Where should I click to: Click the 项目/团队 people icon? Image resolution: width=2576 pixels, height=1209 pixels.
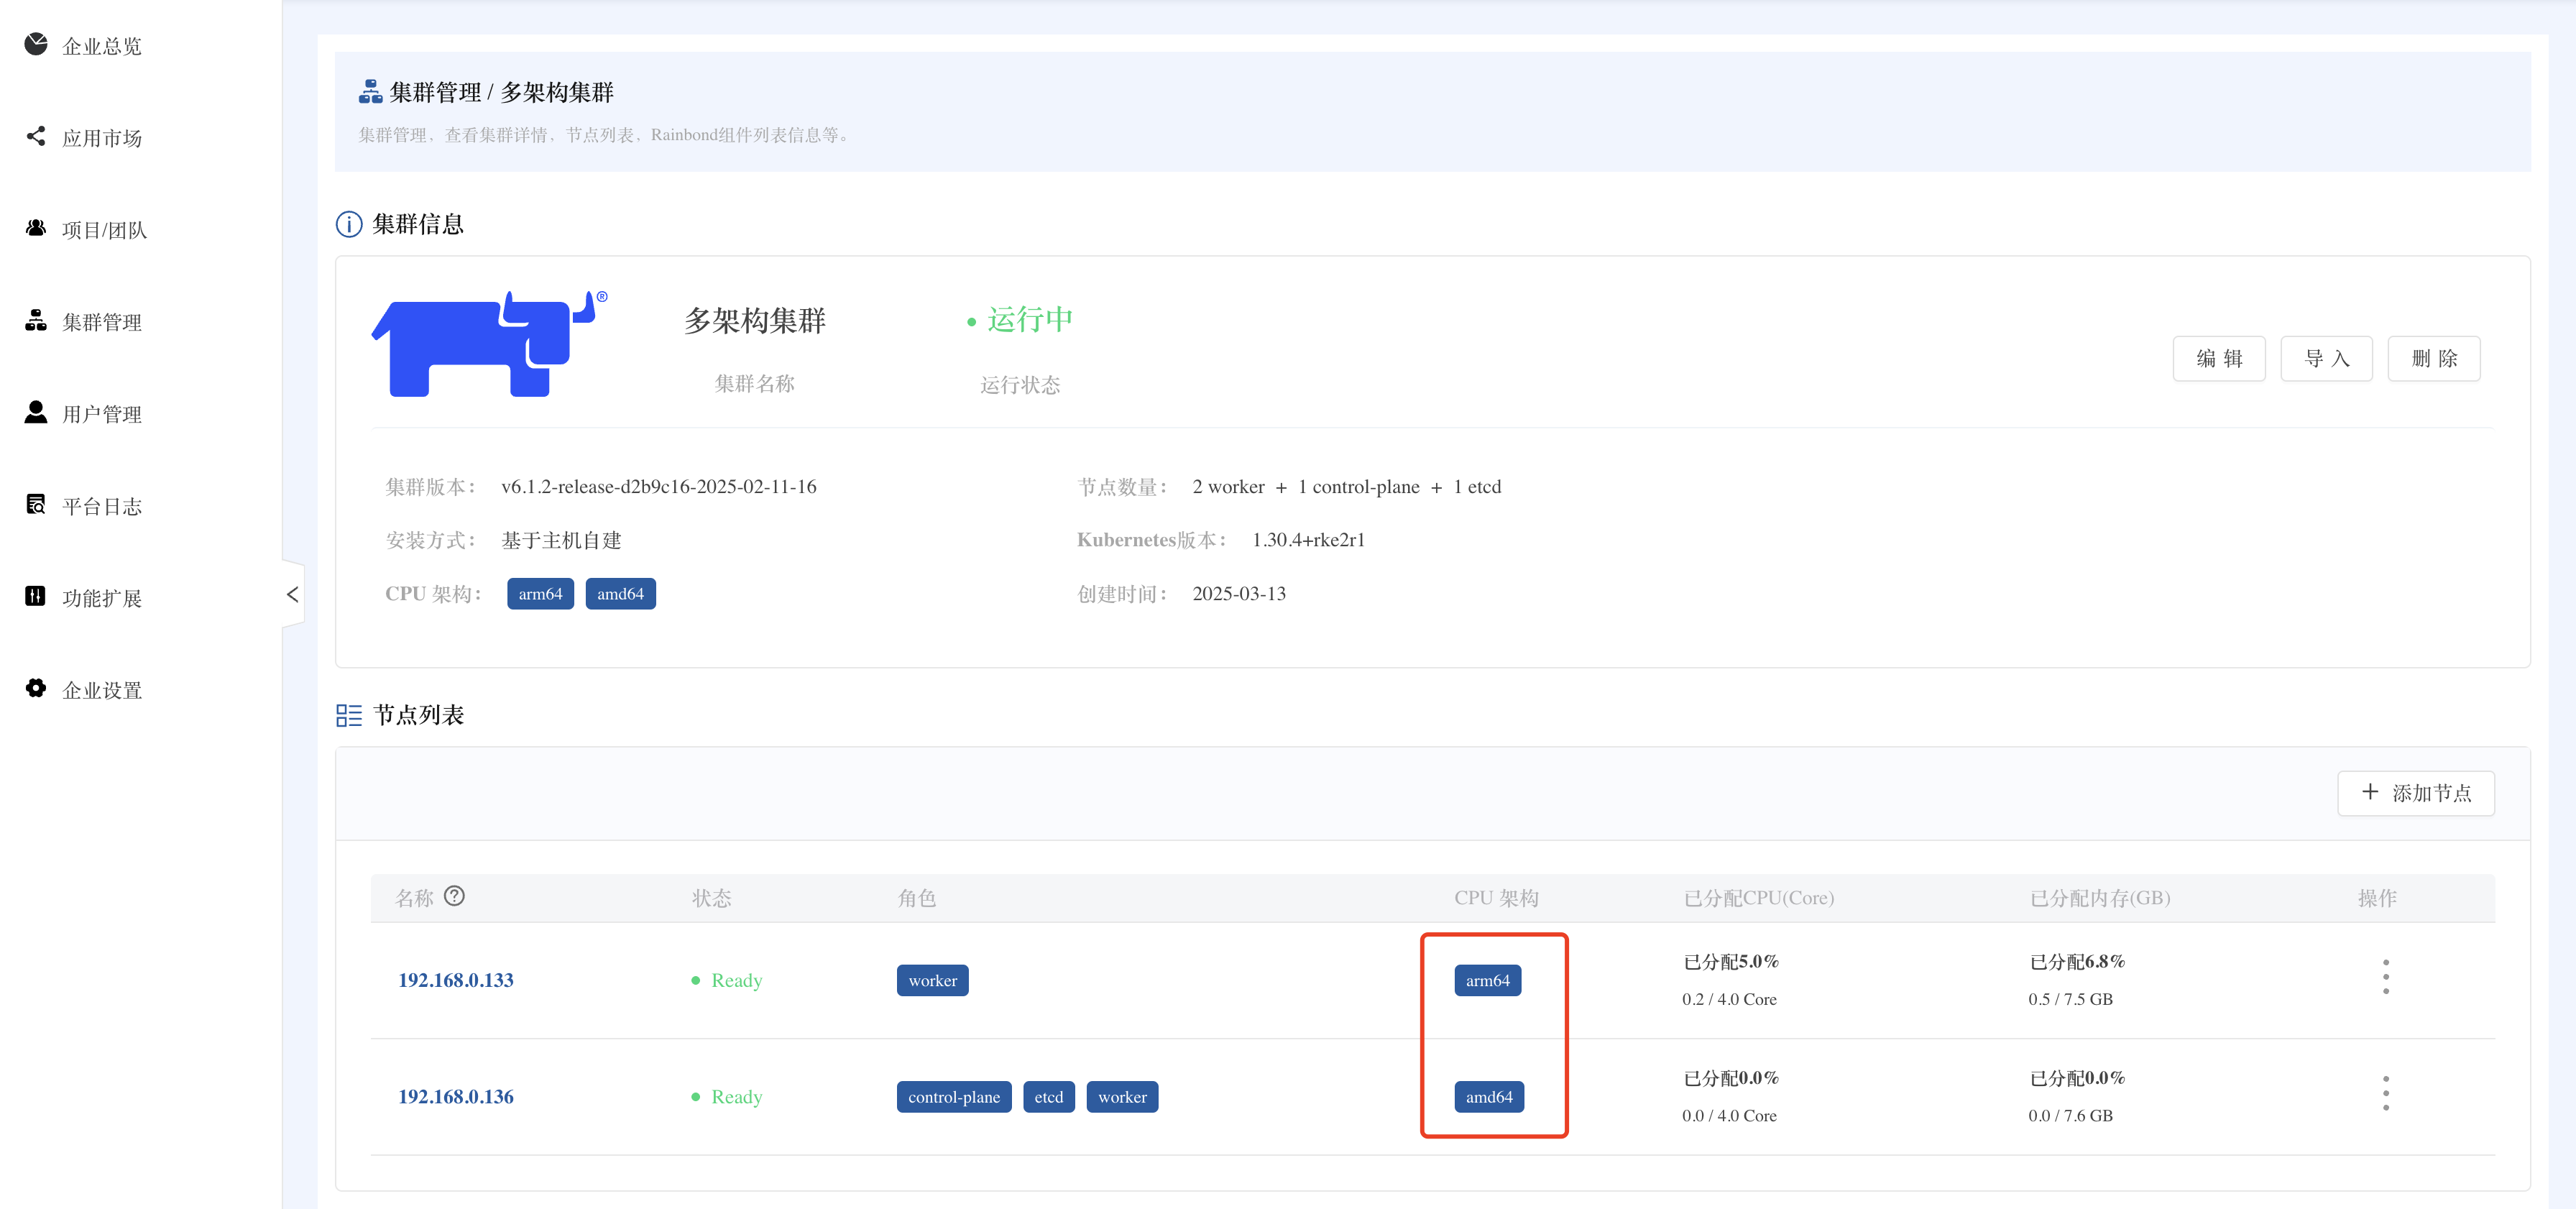(36, 228)
